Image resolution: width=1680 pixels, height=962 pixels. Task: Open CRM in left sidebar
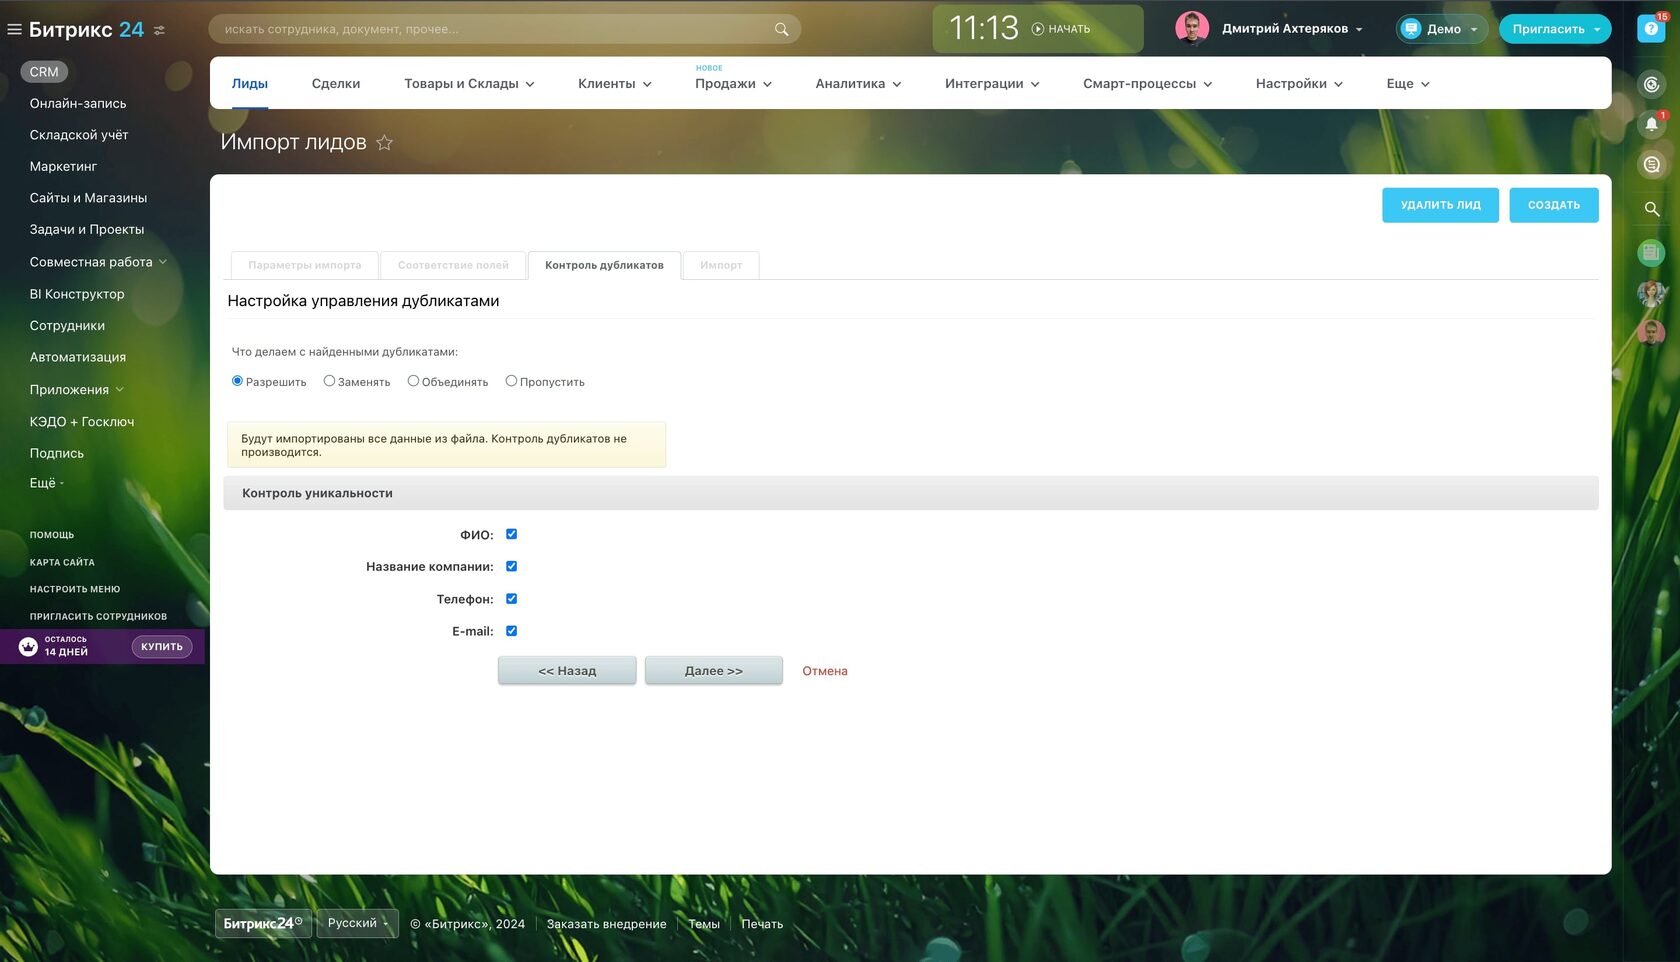tap(44, 72)
